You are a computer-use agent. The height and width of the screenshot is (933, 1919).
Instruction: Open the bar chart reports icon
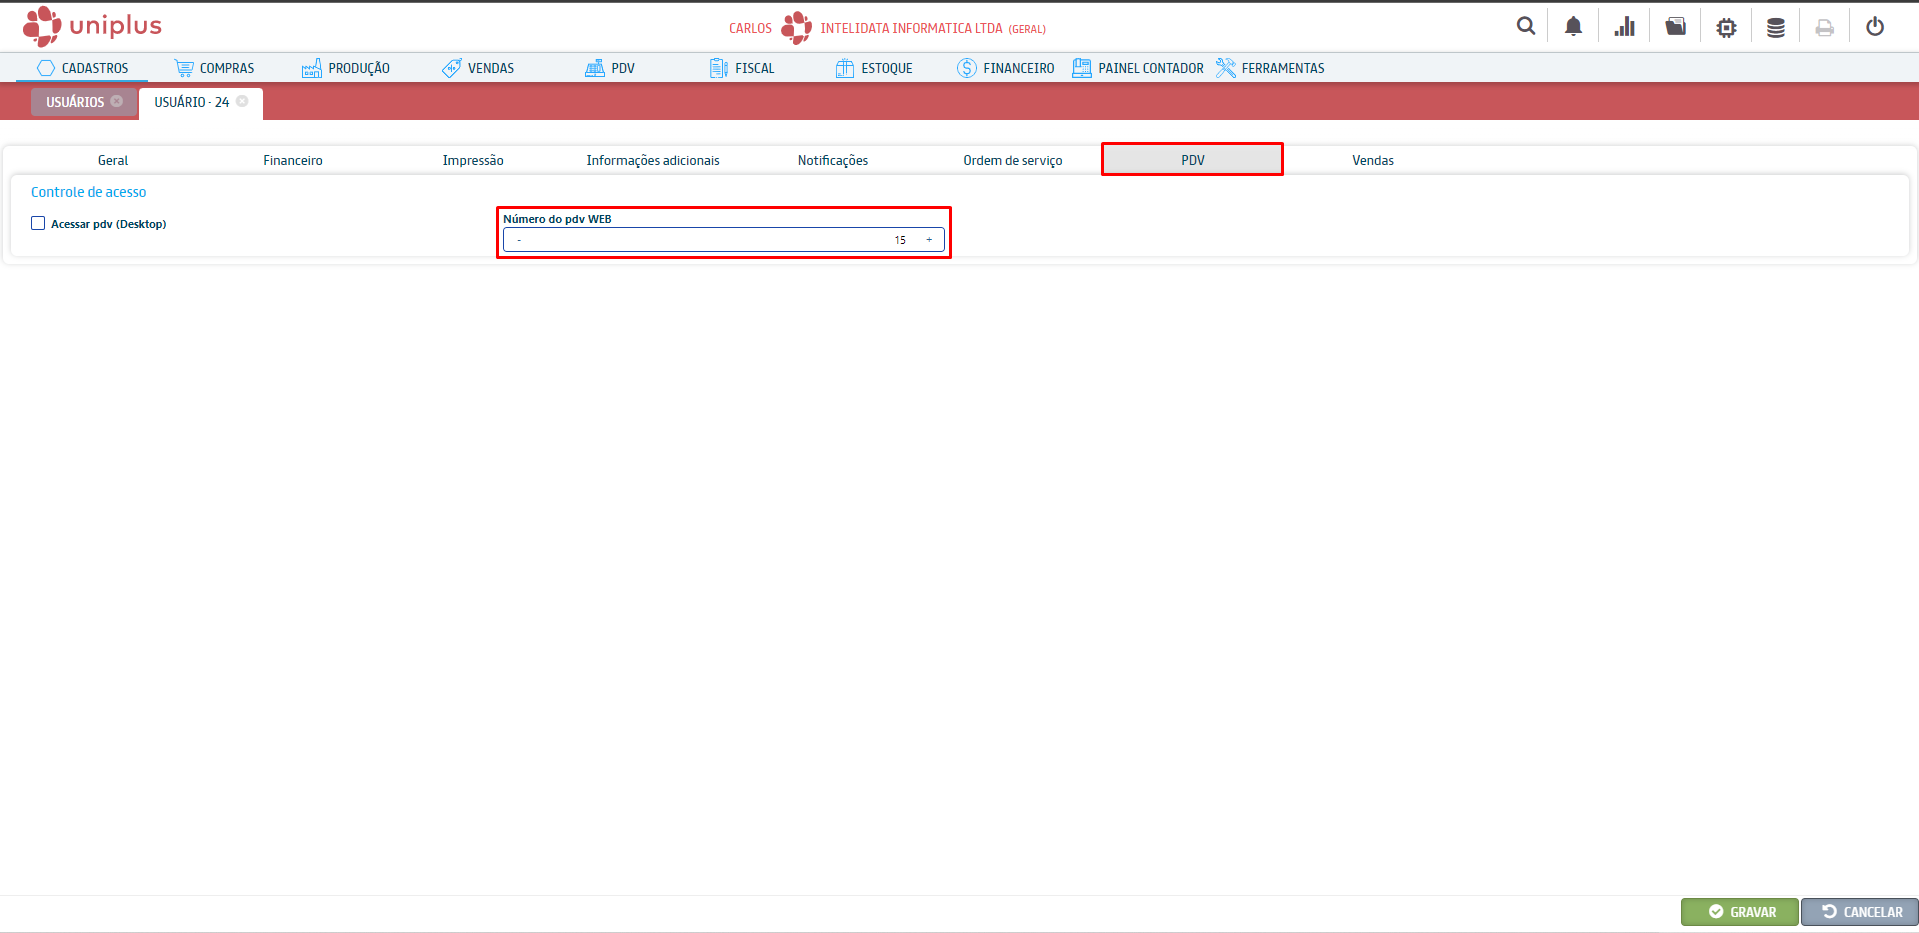pos(1624,27)
